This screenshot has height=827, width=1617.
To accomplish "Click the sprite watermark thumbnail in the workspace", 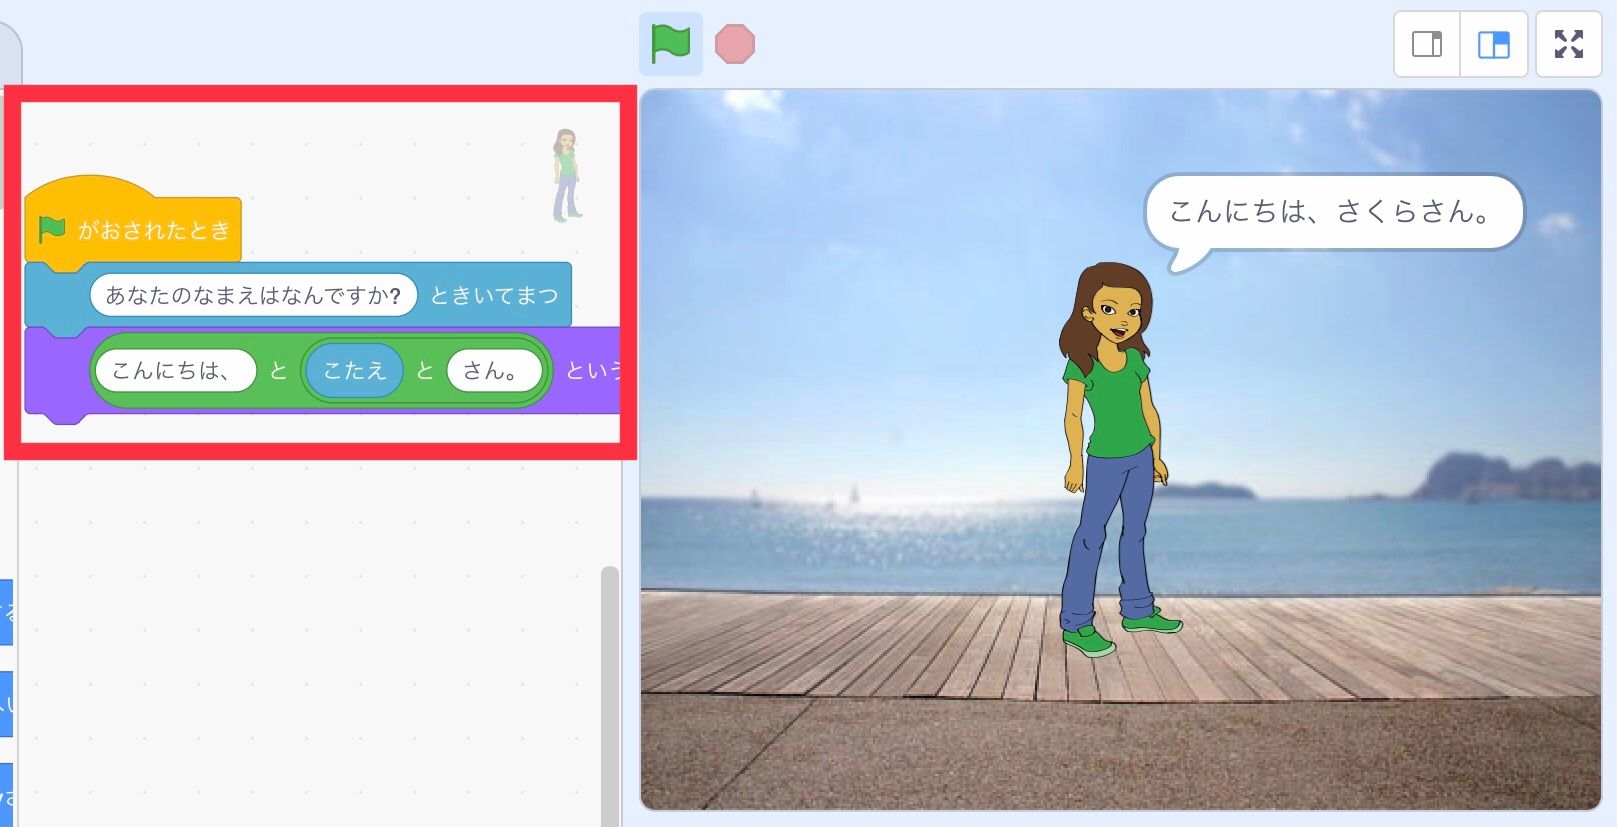I will pos(567,175).
